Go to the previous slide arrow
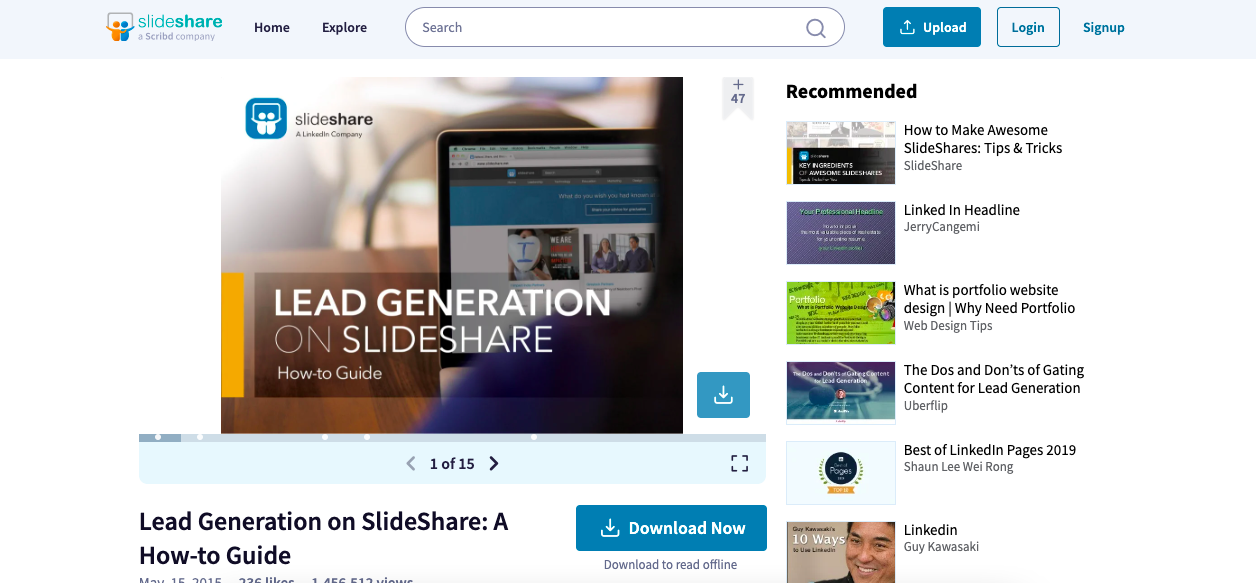1256x583 pixels. [410, 464]
